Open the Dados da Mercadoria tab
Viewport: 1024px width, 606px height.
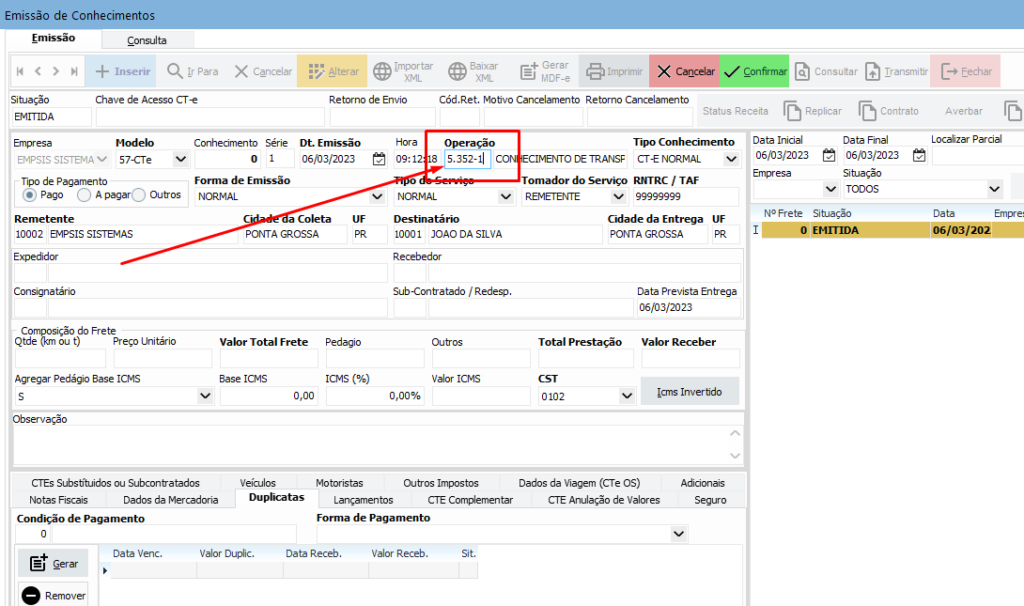170,500
